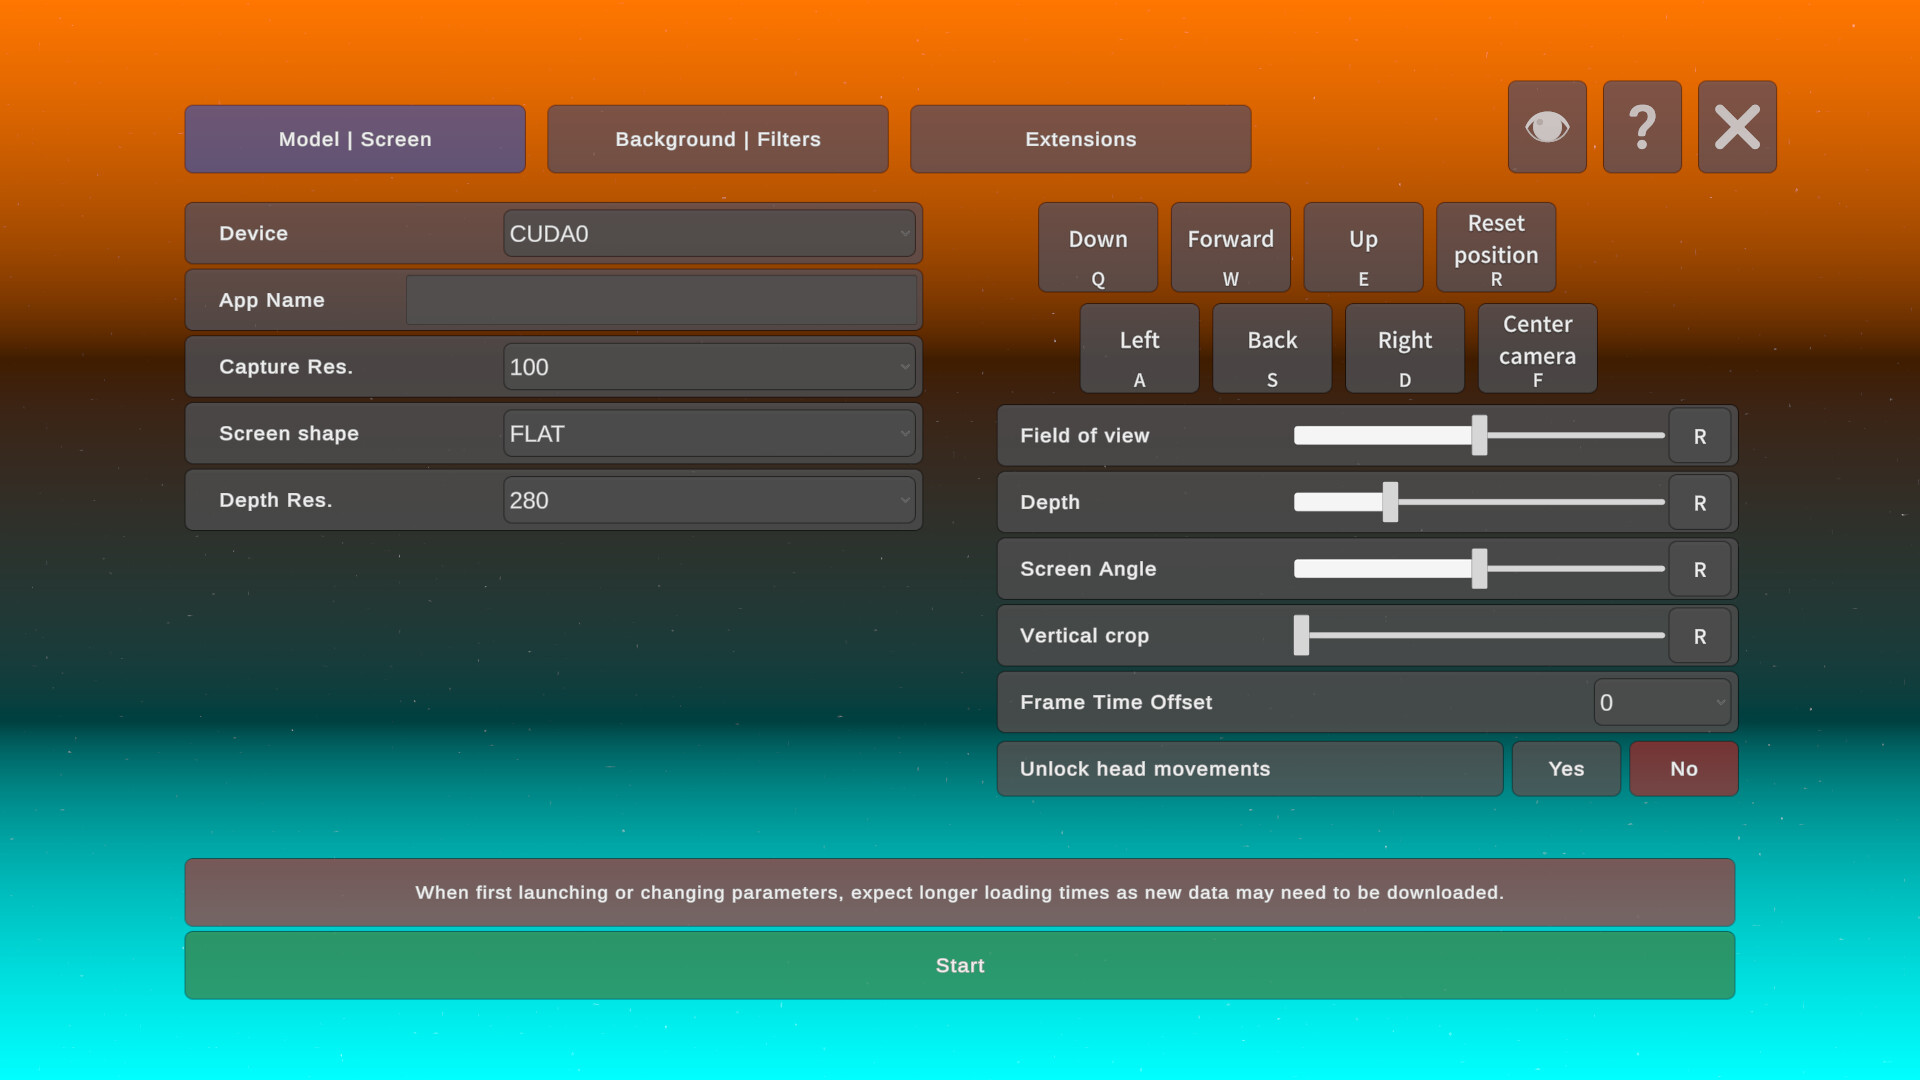This screenshot has height=1080, width=1920.
Task: Open the Frame Time Offset dropdown
Action: point(1661,702)
